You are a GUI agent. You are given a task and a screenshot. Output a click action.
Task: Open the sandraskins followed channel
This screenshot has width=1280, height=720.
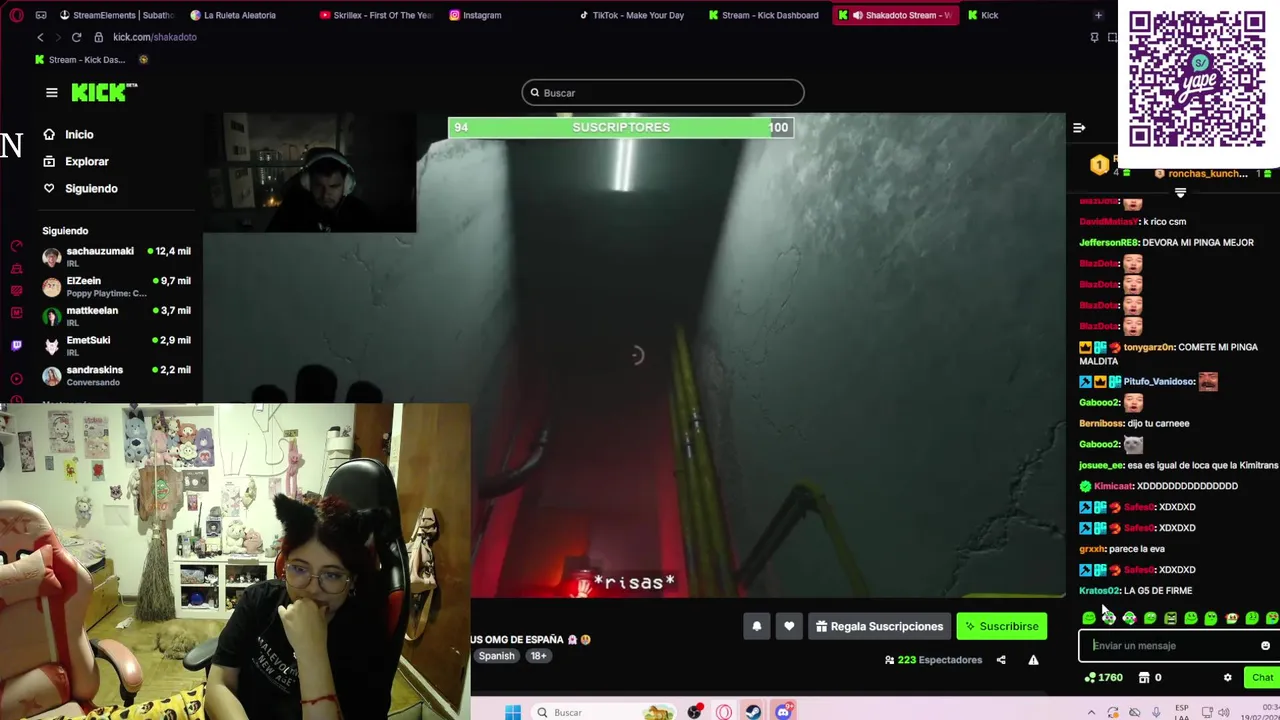tap(115, 376)
